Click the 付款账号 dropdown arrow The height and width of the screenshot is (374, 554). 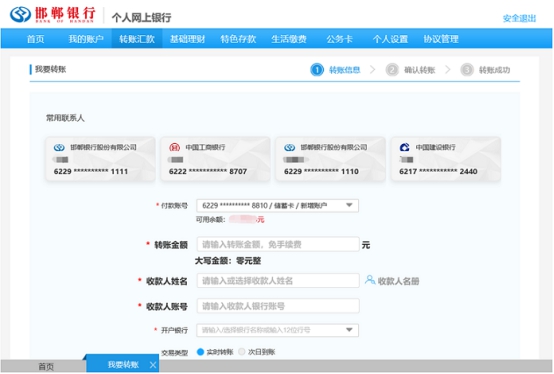[349, 205]
